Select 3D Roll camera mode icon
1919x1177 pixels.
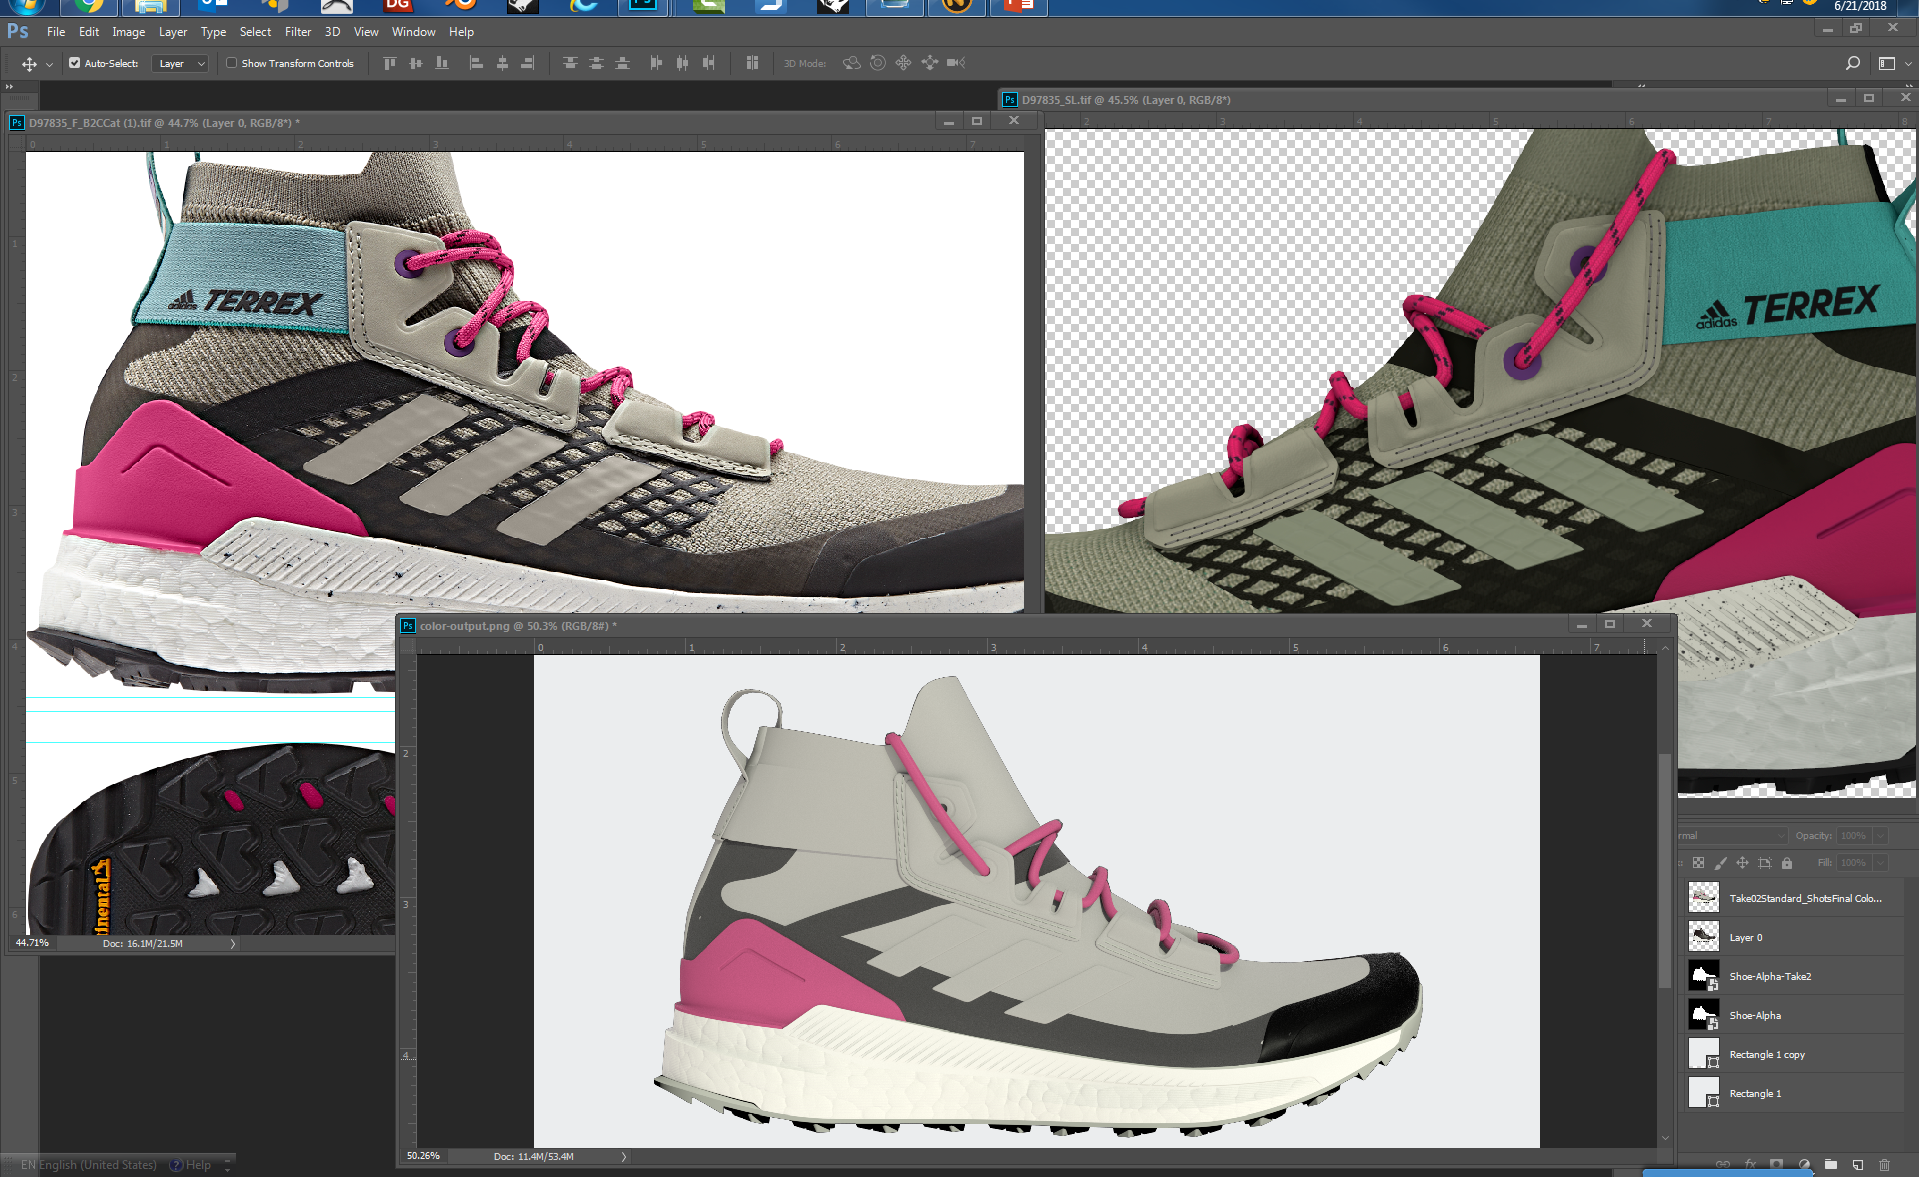point(878,63)
